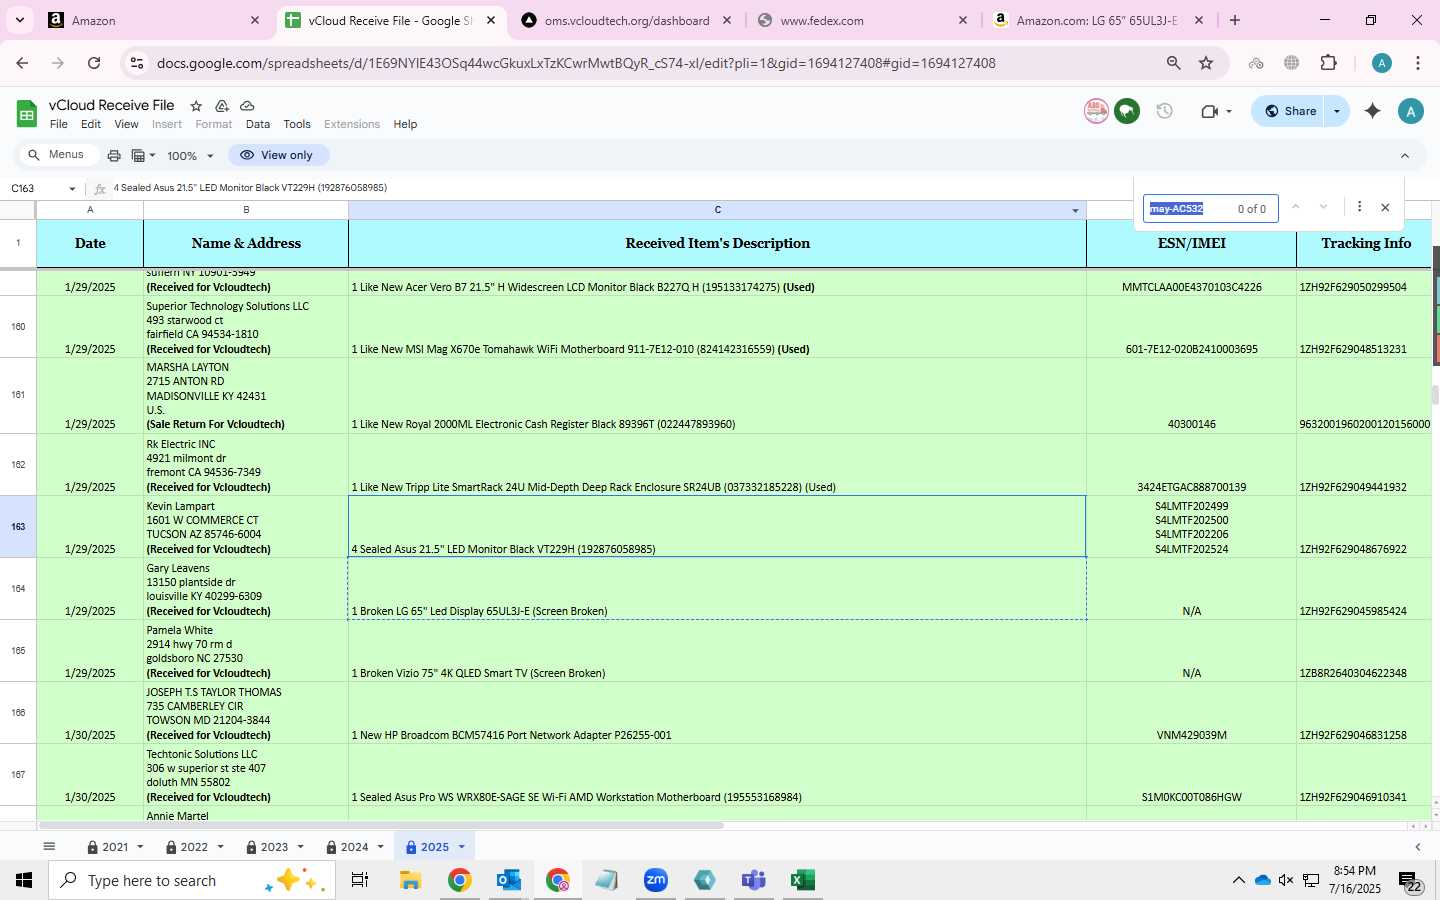
Task: Star the vCloud Receive File document
Action: click(196, 105)
